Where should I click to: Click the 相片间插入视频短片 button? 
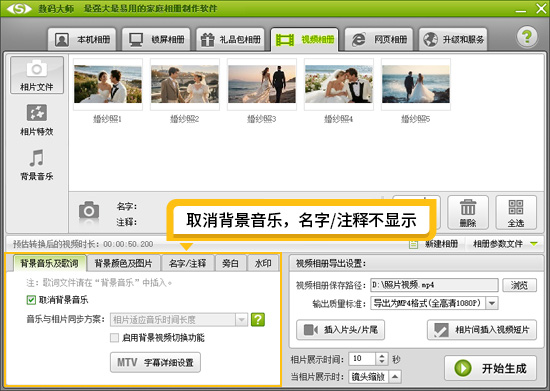click(482, 330)
